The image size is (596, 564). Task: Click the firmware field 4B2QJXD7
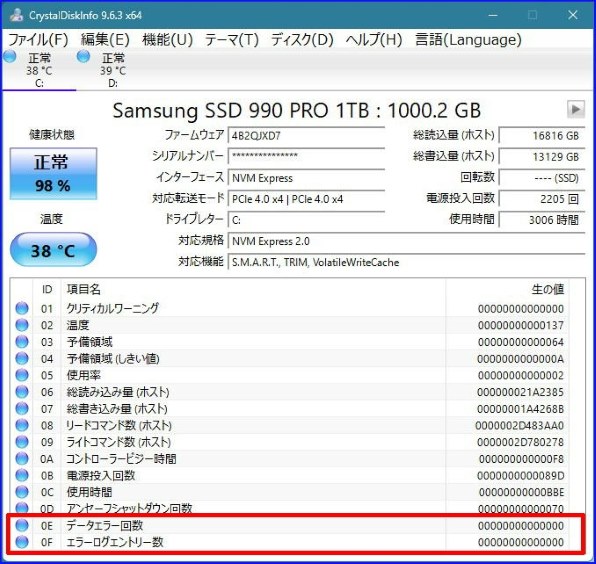point(306,136)
